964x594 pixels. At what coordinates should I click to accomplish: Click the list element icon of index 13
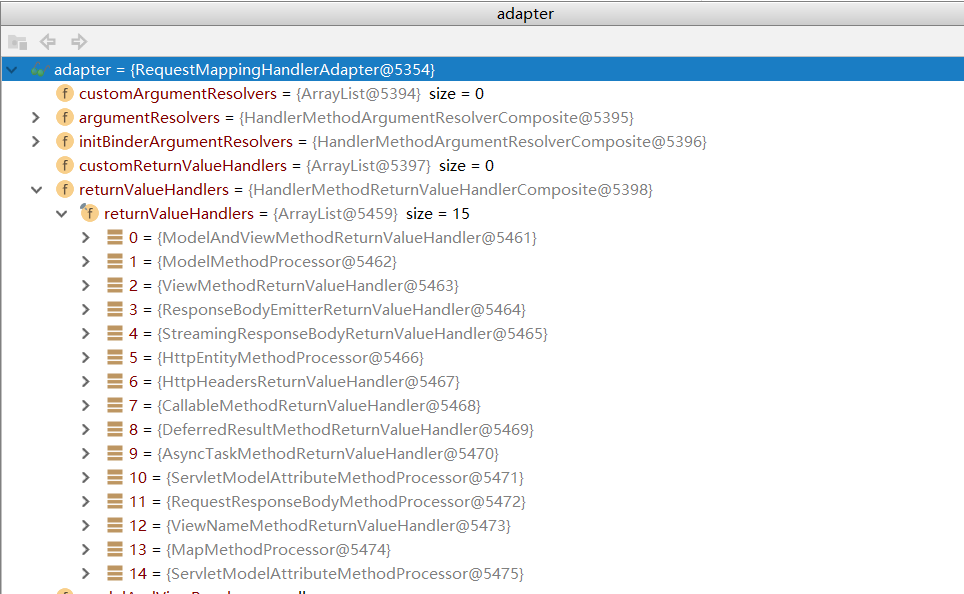(115, 549)
